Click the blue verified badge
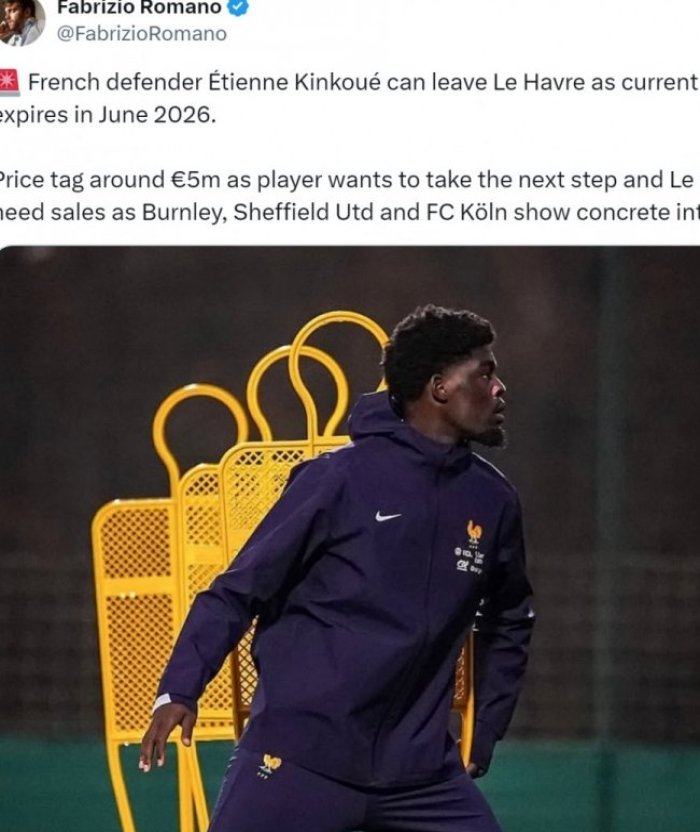Viewport: 700px width, 832px height. (237, 7)
